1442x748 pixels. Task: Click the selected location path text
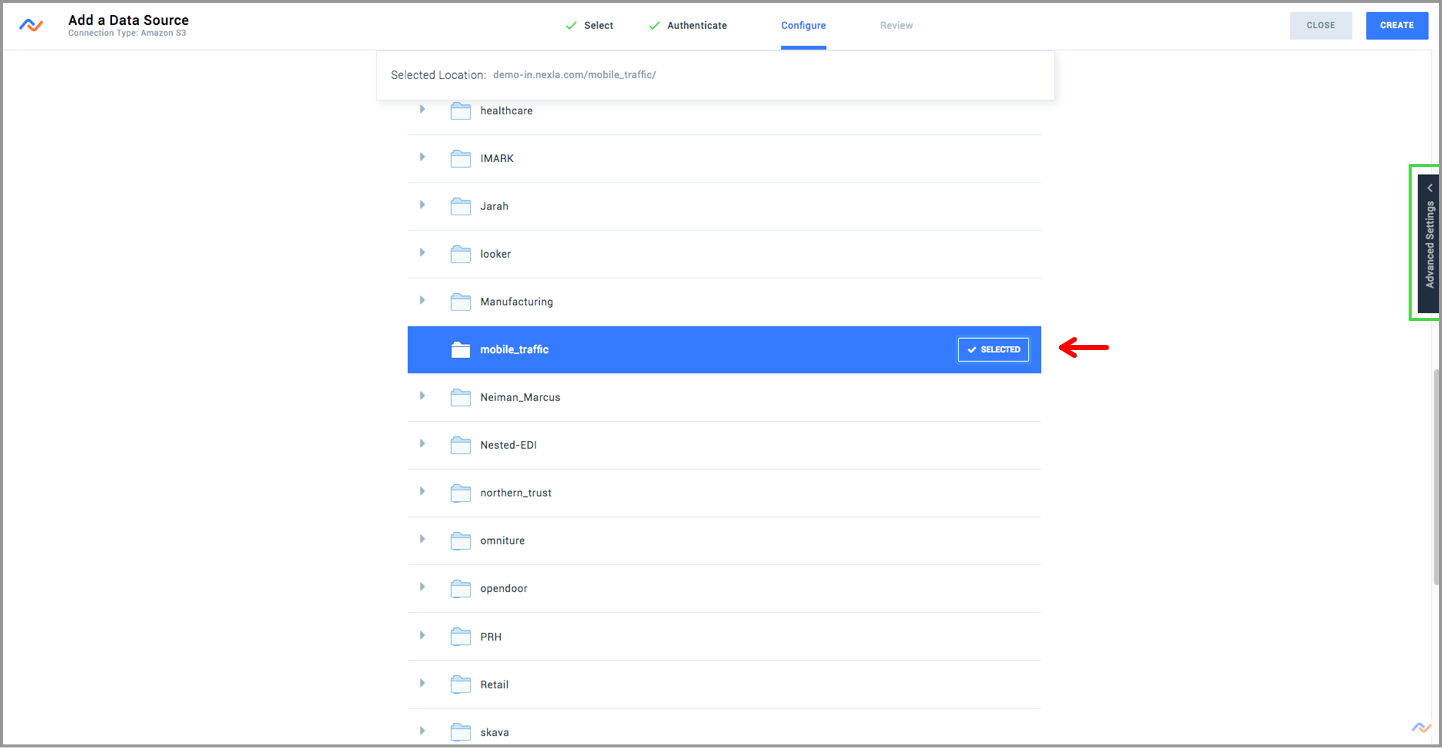pos(574,75)
